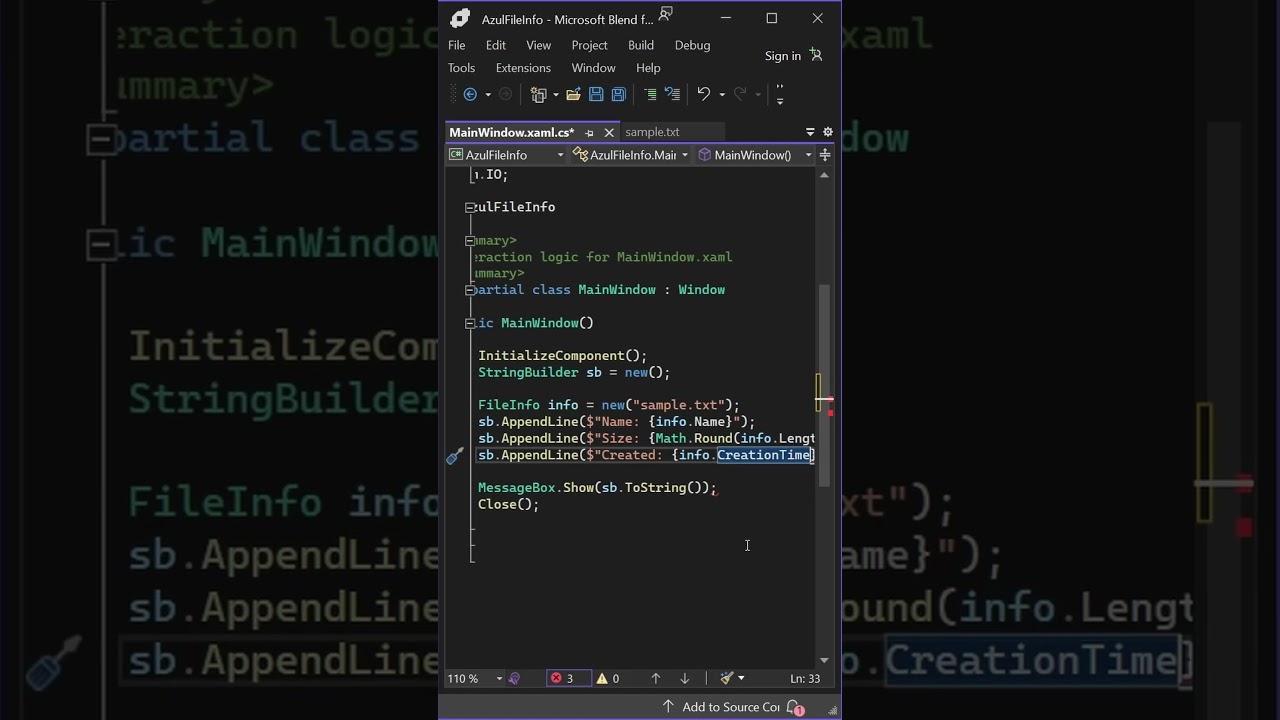Click the editor scroll-down arrow
Image resolution: width=1280 pixels, height=720 pixels.
click(x=824, y=660)
